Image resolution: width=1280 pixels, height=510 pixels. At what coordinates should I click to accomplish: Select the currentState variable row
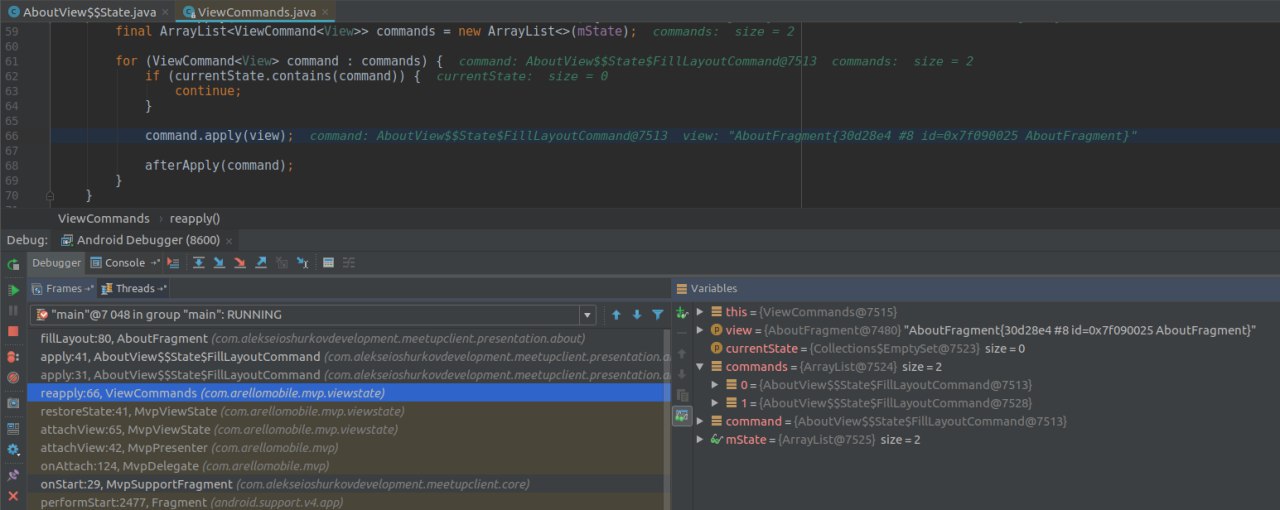(x=986, y=348)
